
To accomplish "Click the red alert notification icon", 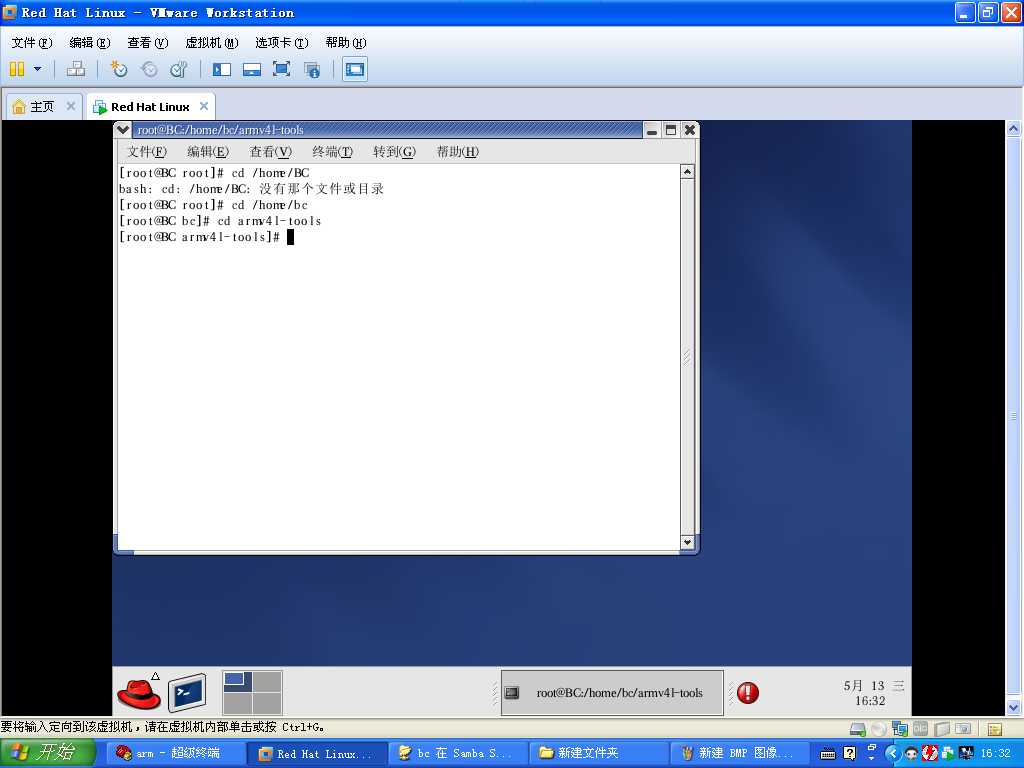I will (748, 692).
